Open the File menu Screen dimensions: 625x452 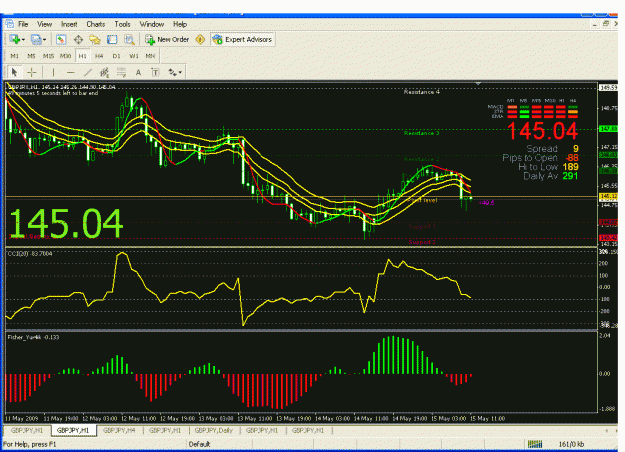tap(23, 24)
